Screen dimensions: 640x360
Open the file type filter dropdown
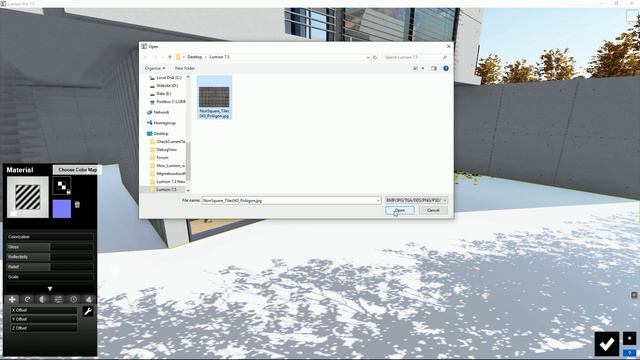(x=416, y=200)
